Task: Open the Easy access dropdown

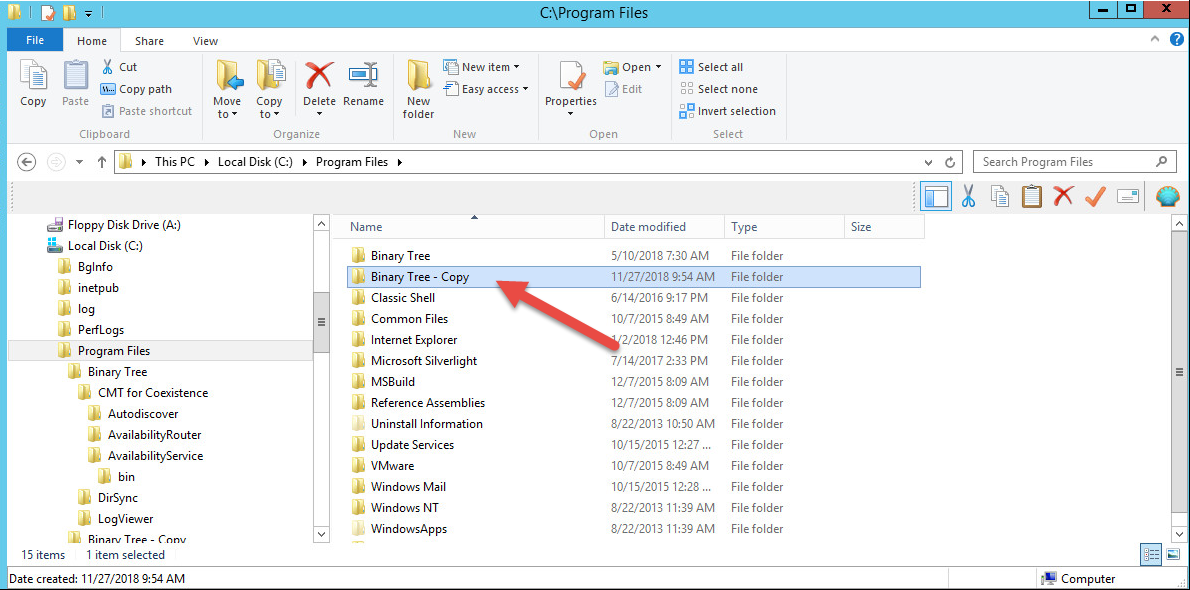Action: click(x=486, y=89)
